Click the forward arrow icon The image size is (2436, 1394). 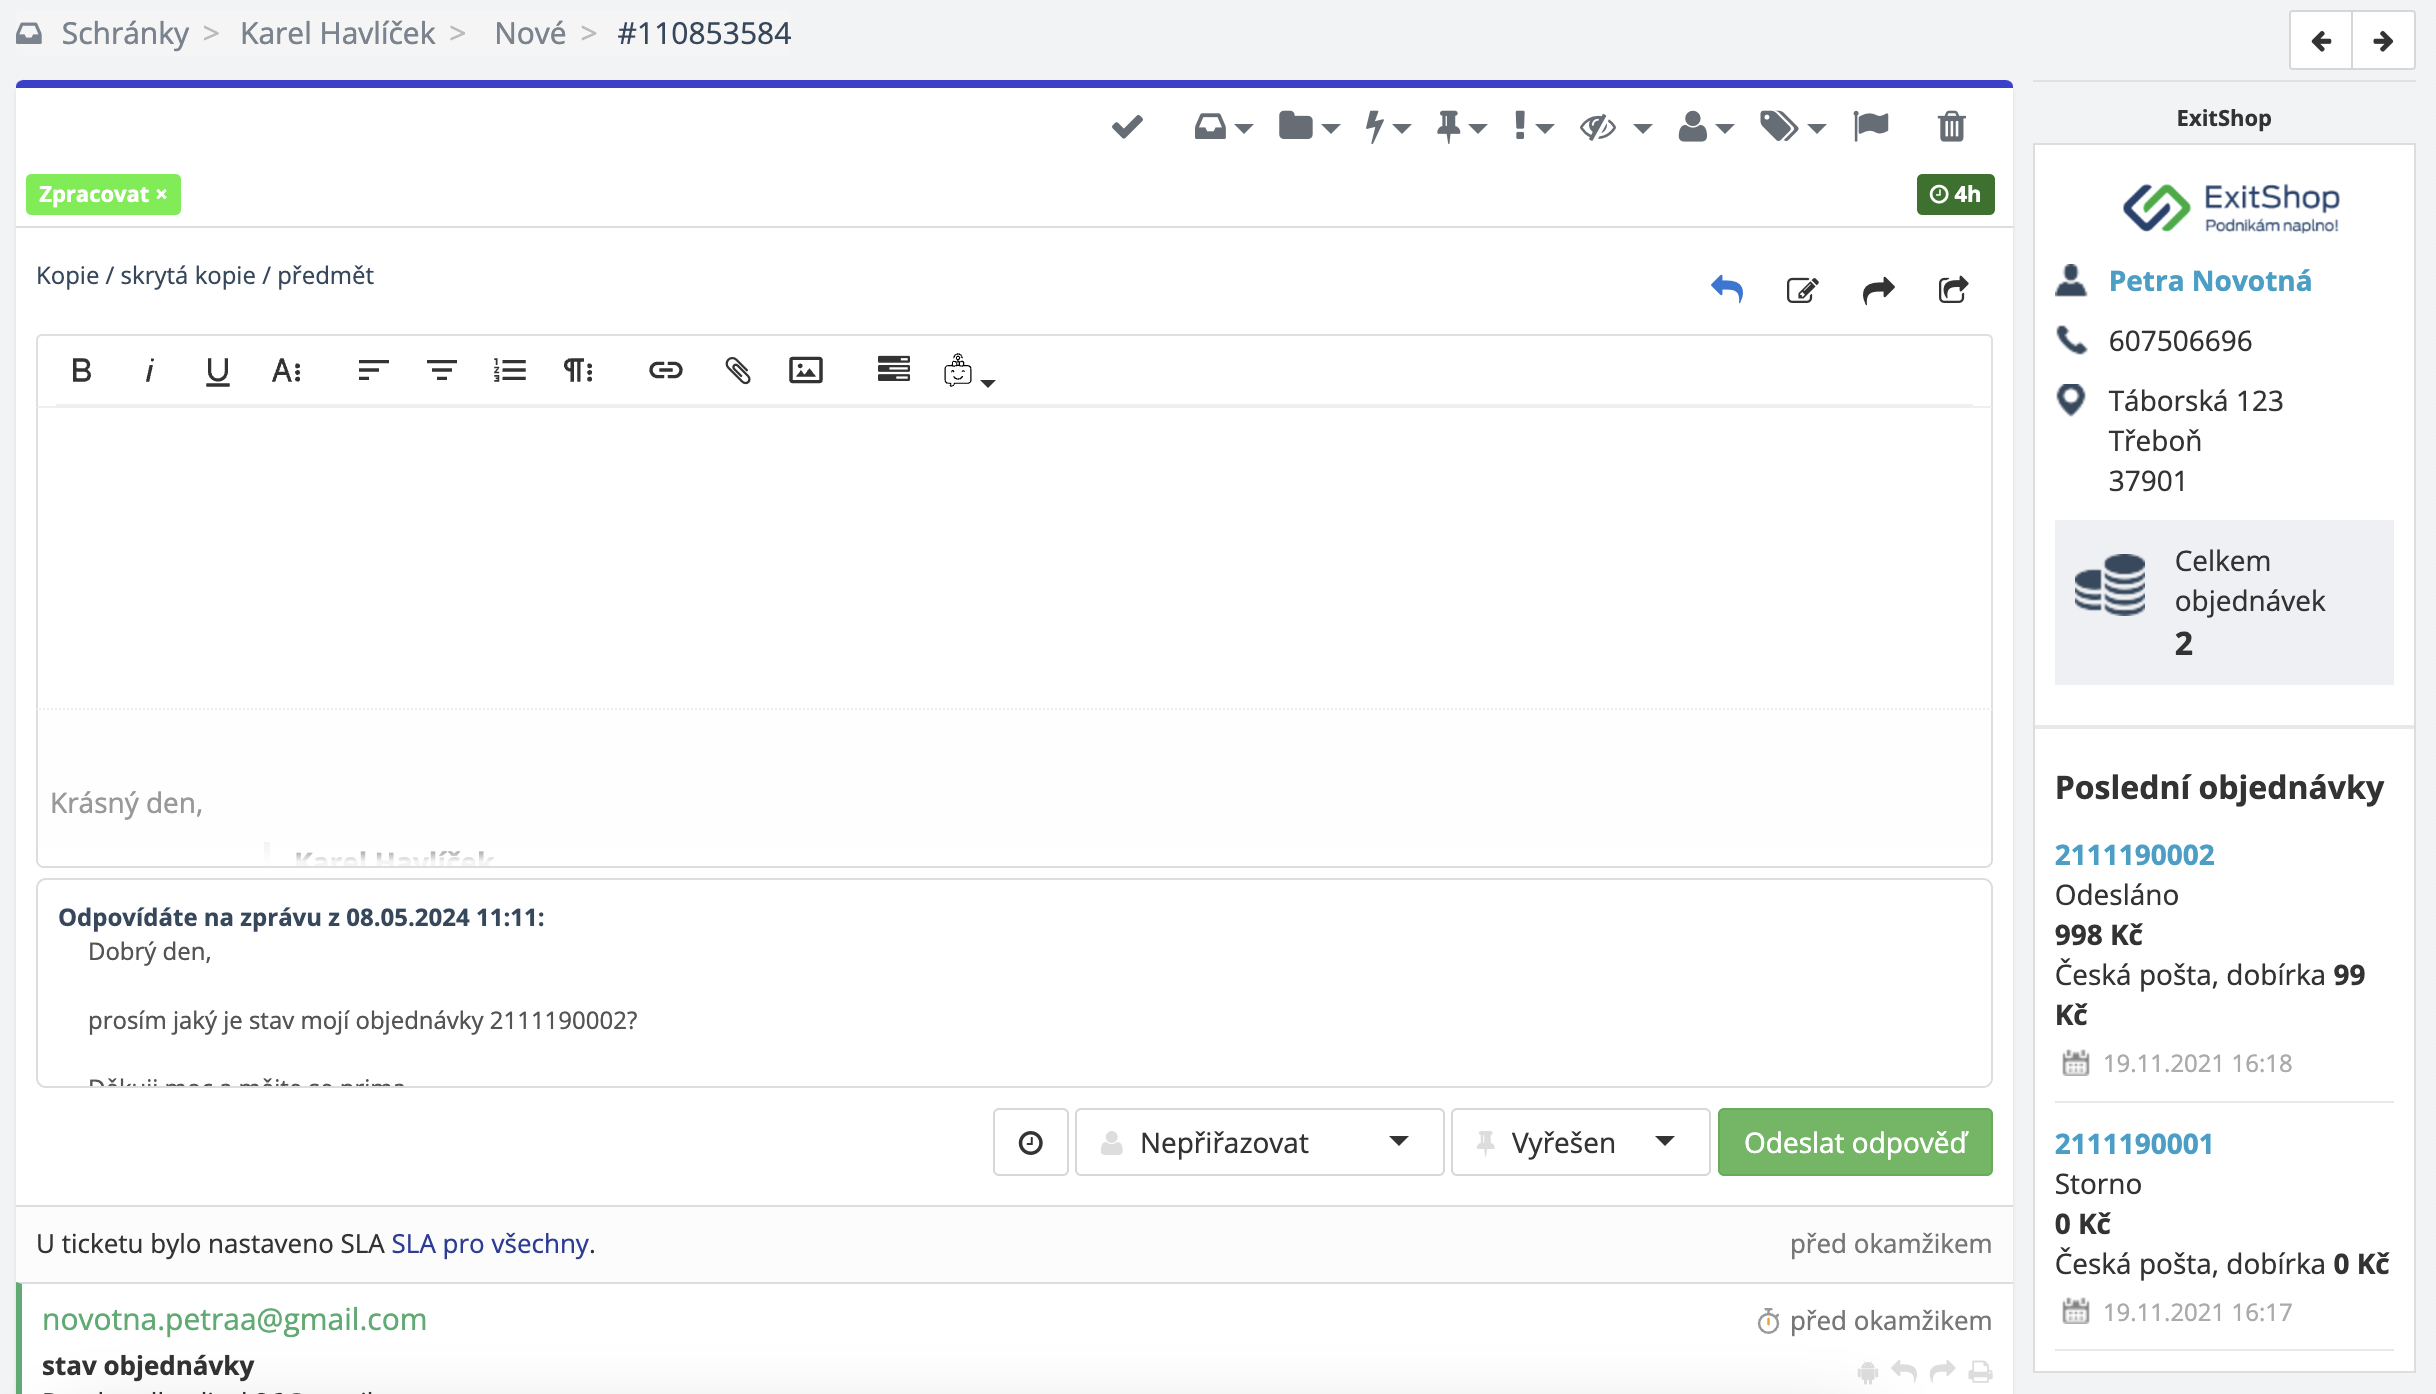pos(1878,290)
